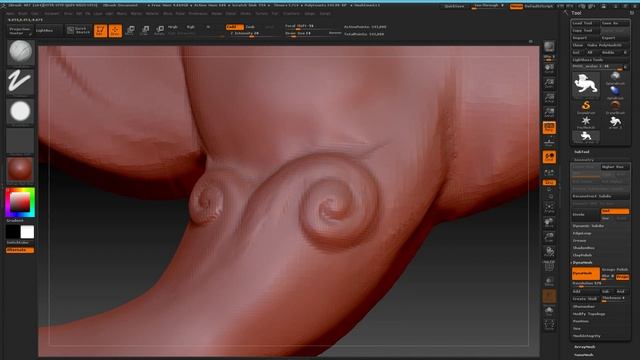Viewport: 640px width, 360px height.
Task: Click the Scroll canvas icon on right shelf
Action: point(549,68)
